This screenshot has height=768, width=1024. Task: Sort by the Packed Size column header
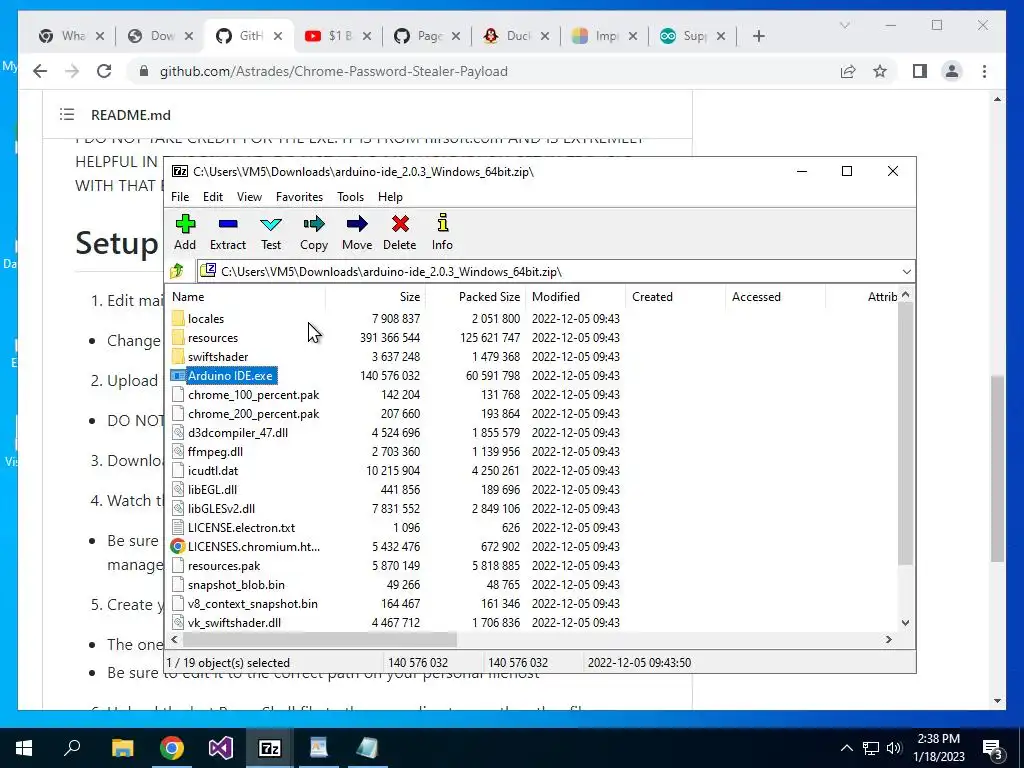click(x=475, y=296)
